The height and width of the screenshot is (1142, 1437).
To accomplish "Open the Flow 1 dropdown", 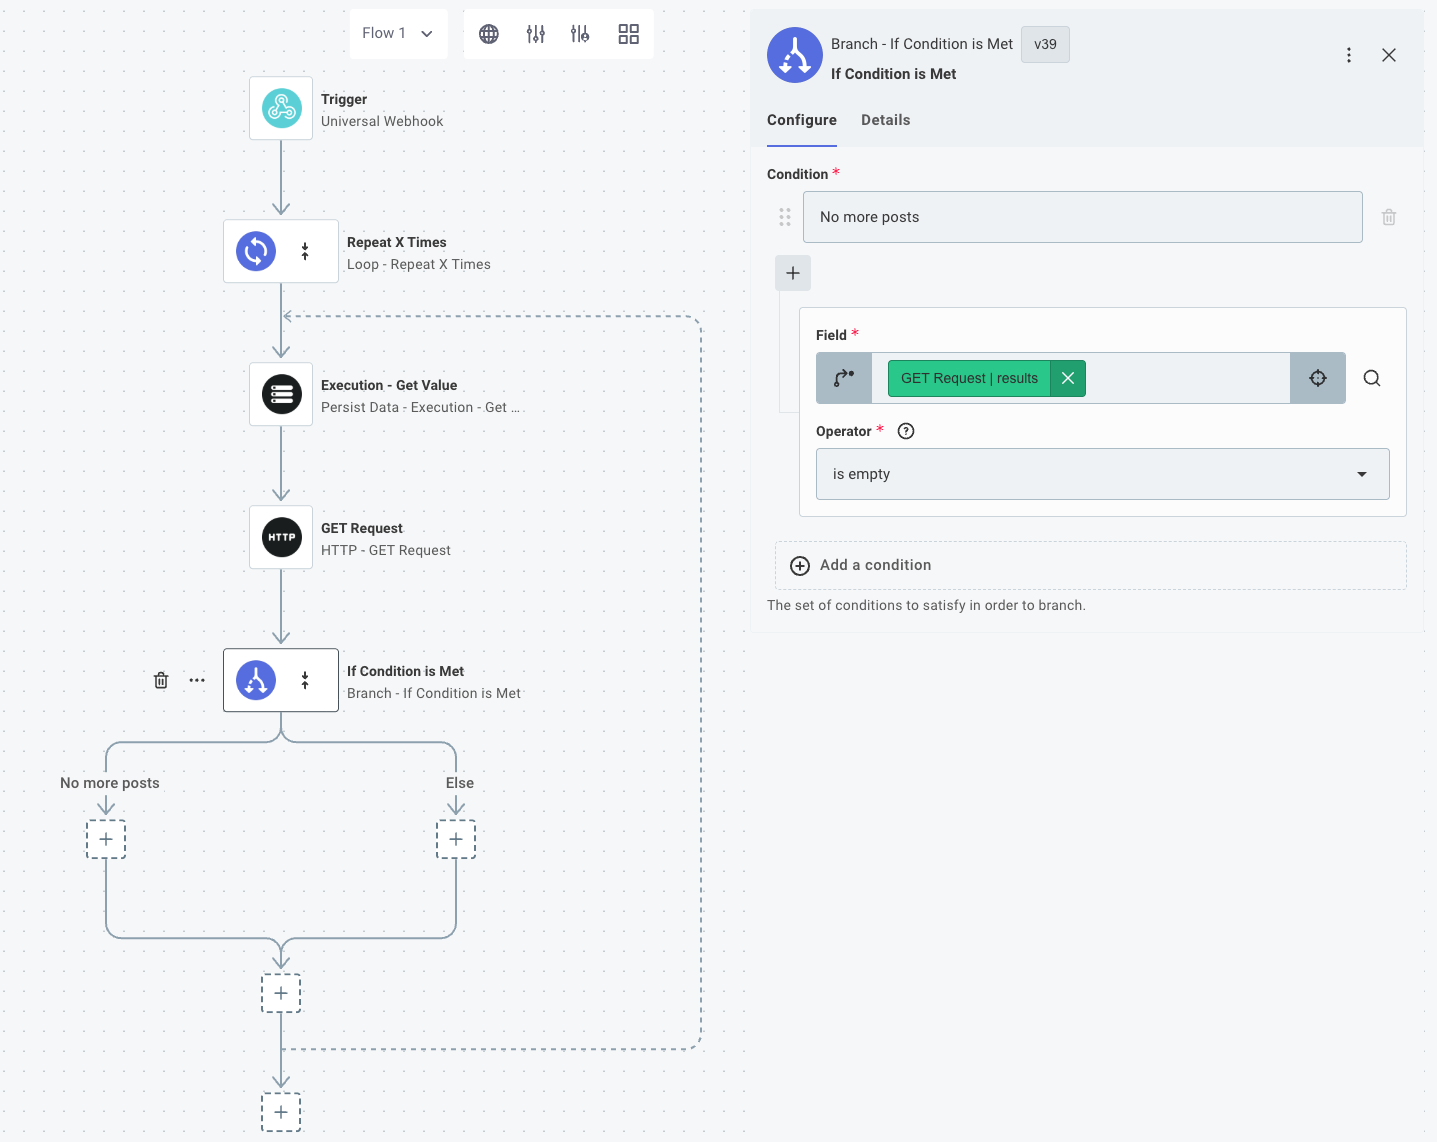I will [398, 34].
